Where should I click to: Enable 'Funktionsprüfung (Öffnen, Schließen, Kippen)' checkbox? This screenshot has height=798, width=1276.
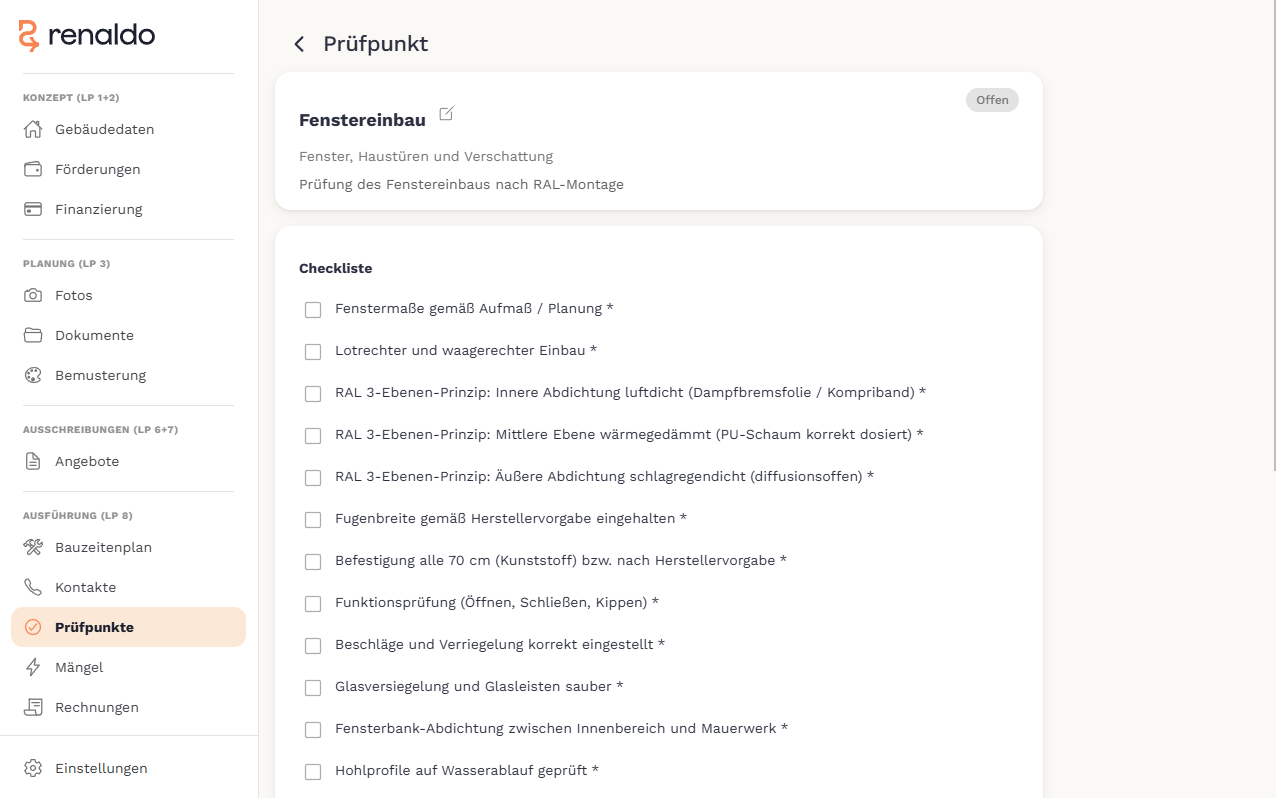coord(313,604)
